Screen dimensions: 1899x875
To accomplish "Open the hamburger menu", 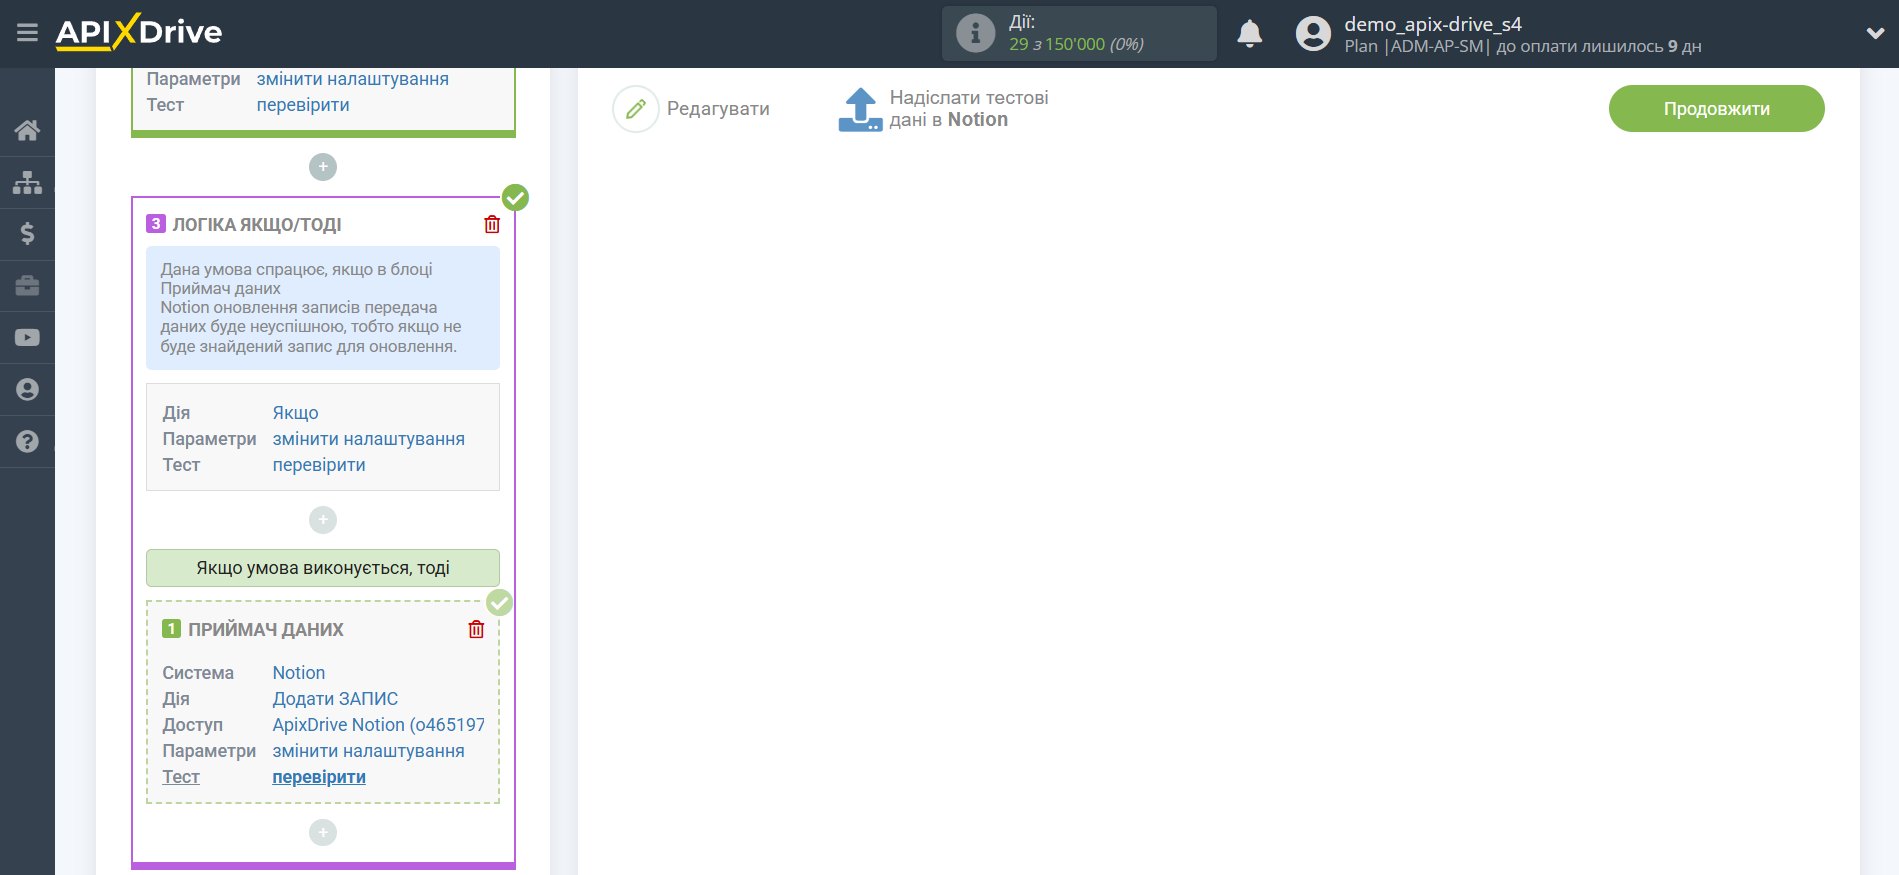I will [x=27, y=33].
